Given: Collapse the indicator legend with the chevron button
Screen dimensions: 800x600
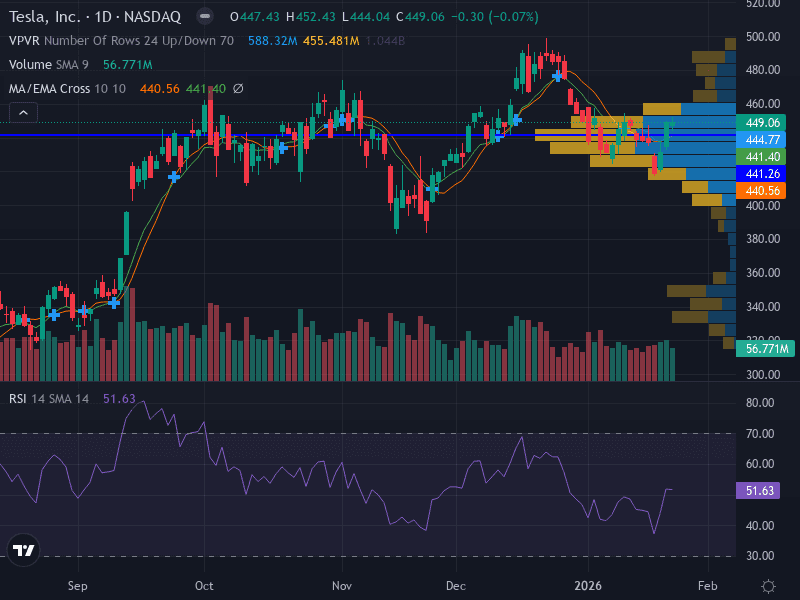Looking at the screenshot, I should pyautogui.click(x=23, y=113).
